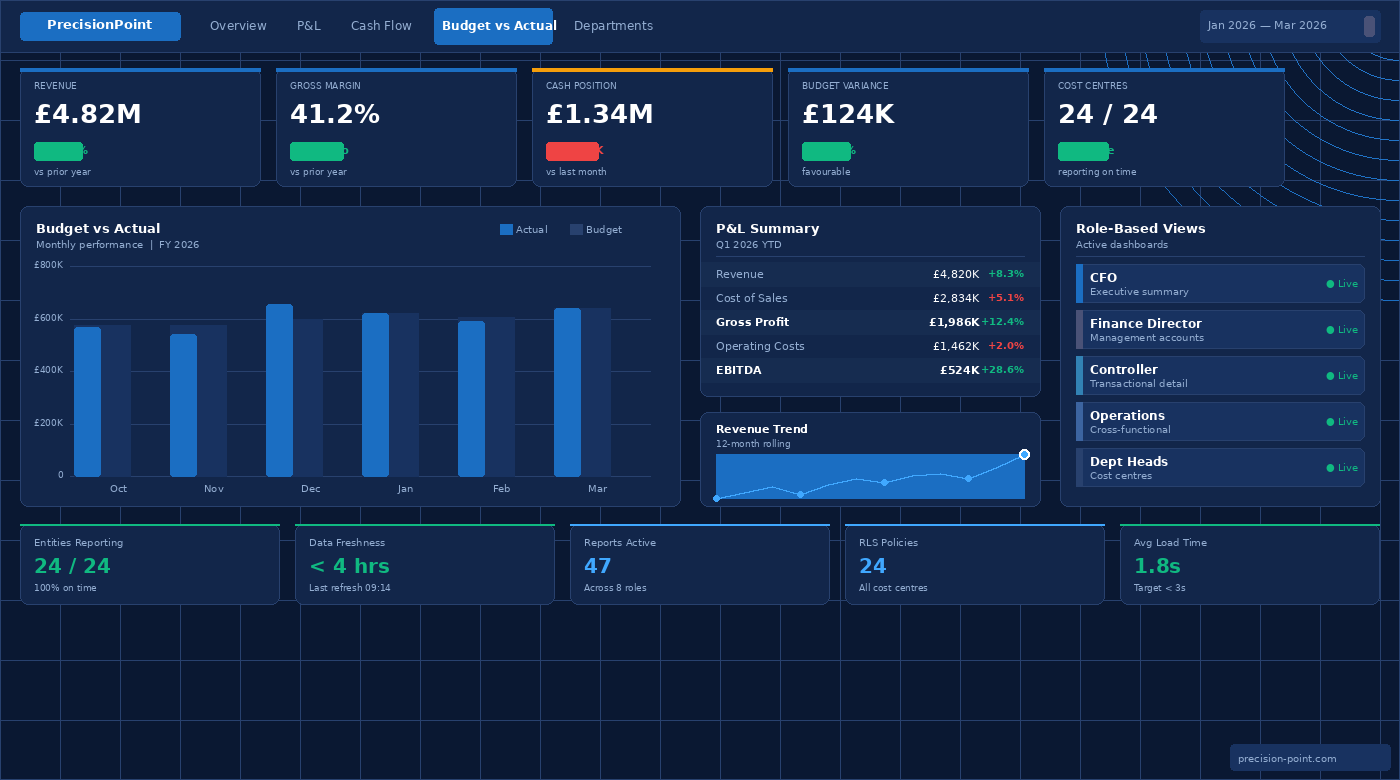The height and width of the screenshot is (780, 1400).
Task: Click the PrecisionPoint logo badge
Action: (100, 25)
